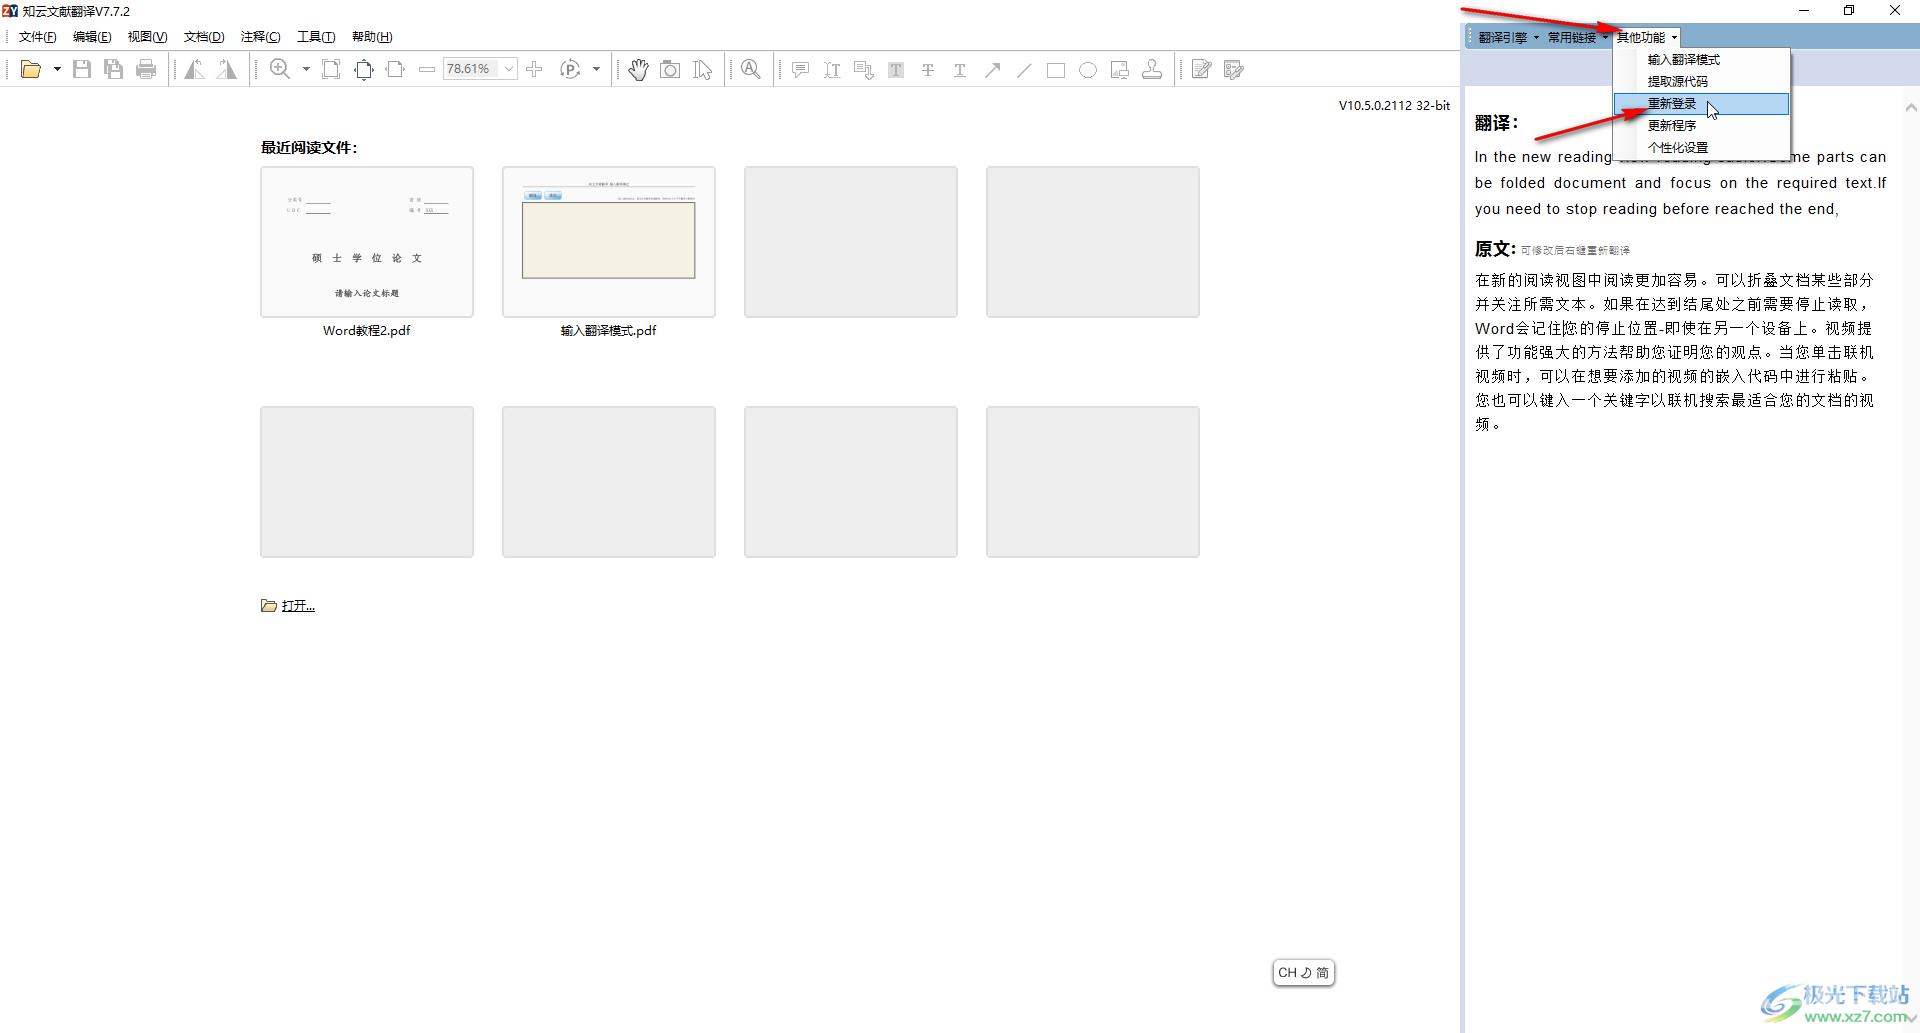Select the rectangle drawing tool
Viewport: 1920px width, 1033px height.
pyautogui.click(x=1056, y=70)
